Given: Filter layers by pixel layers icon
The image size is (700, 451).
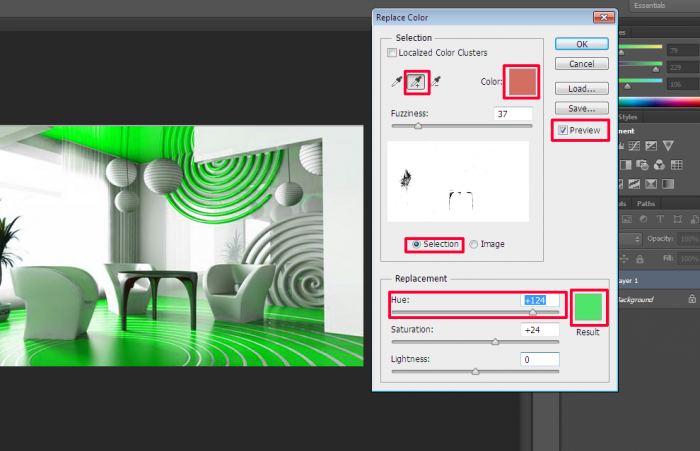Looking at the screenshot, I should (627, 219).
